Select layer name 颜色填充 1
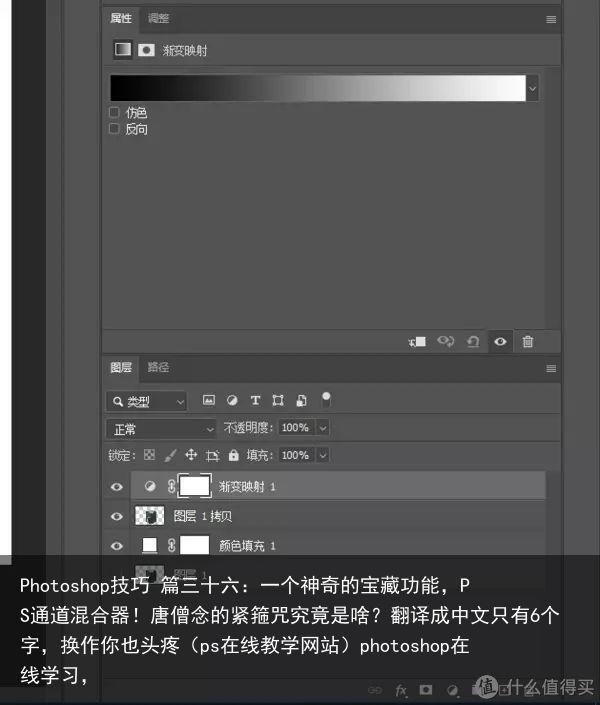Screen dimensions: 600x705 tap(247, 546)
